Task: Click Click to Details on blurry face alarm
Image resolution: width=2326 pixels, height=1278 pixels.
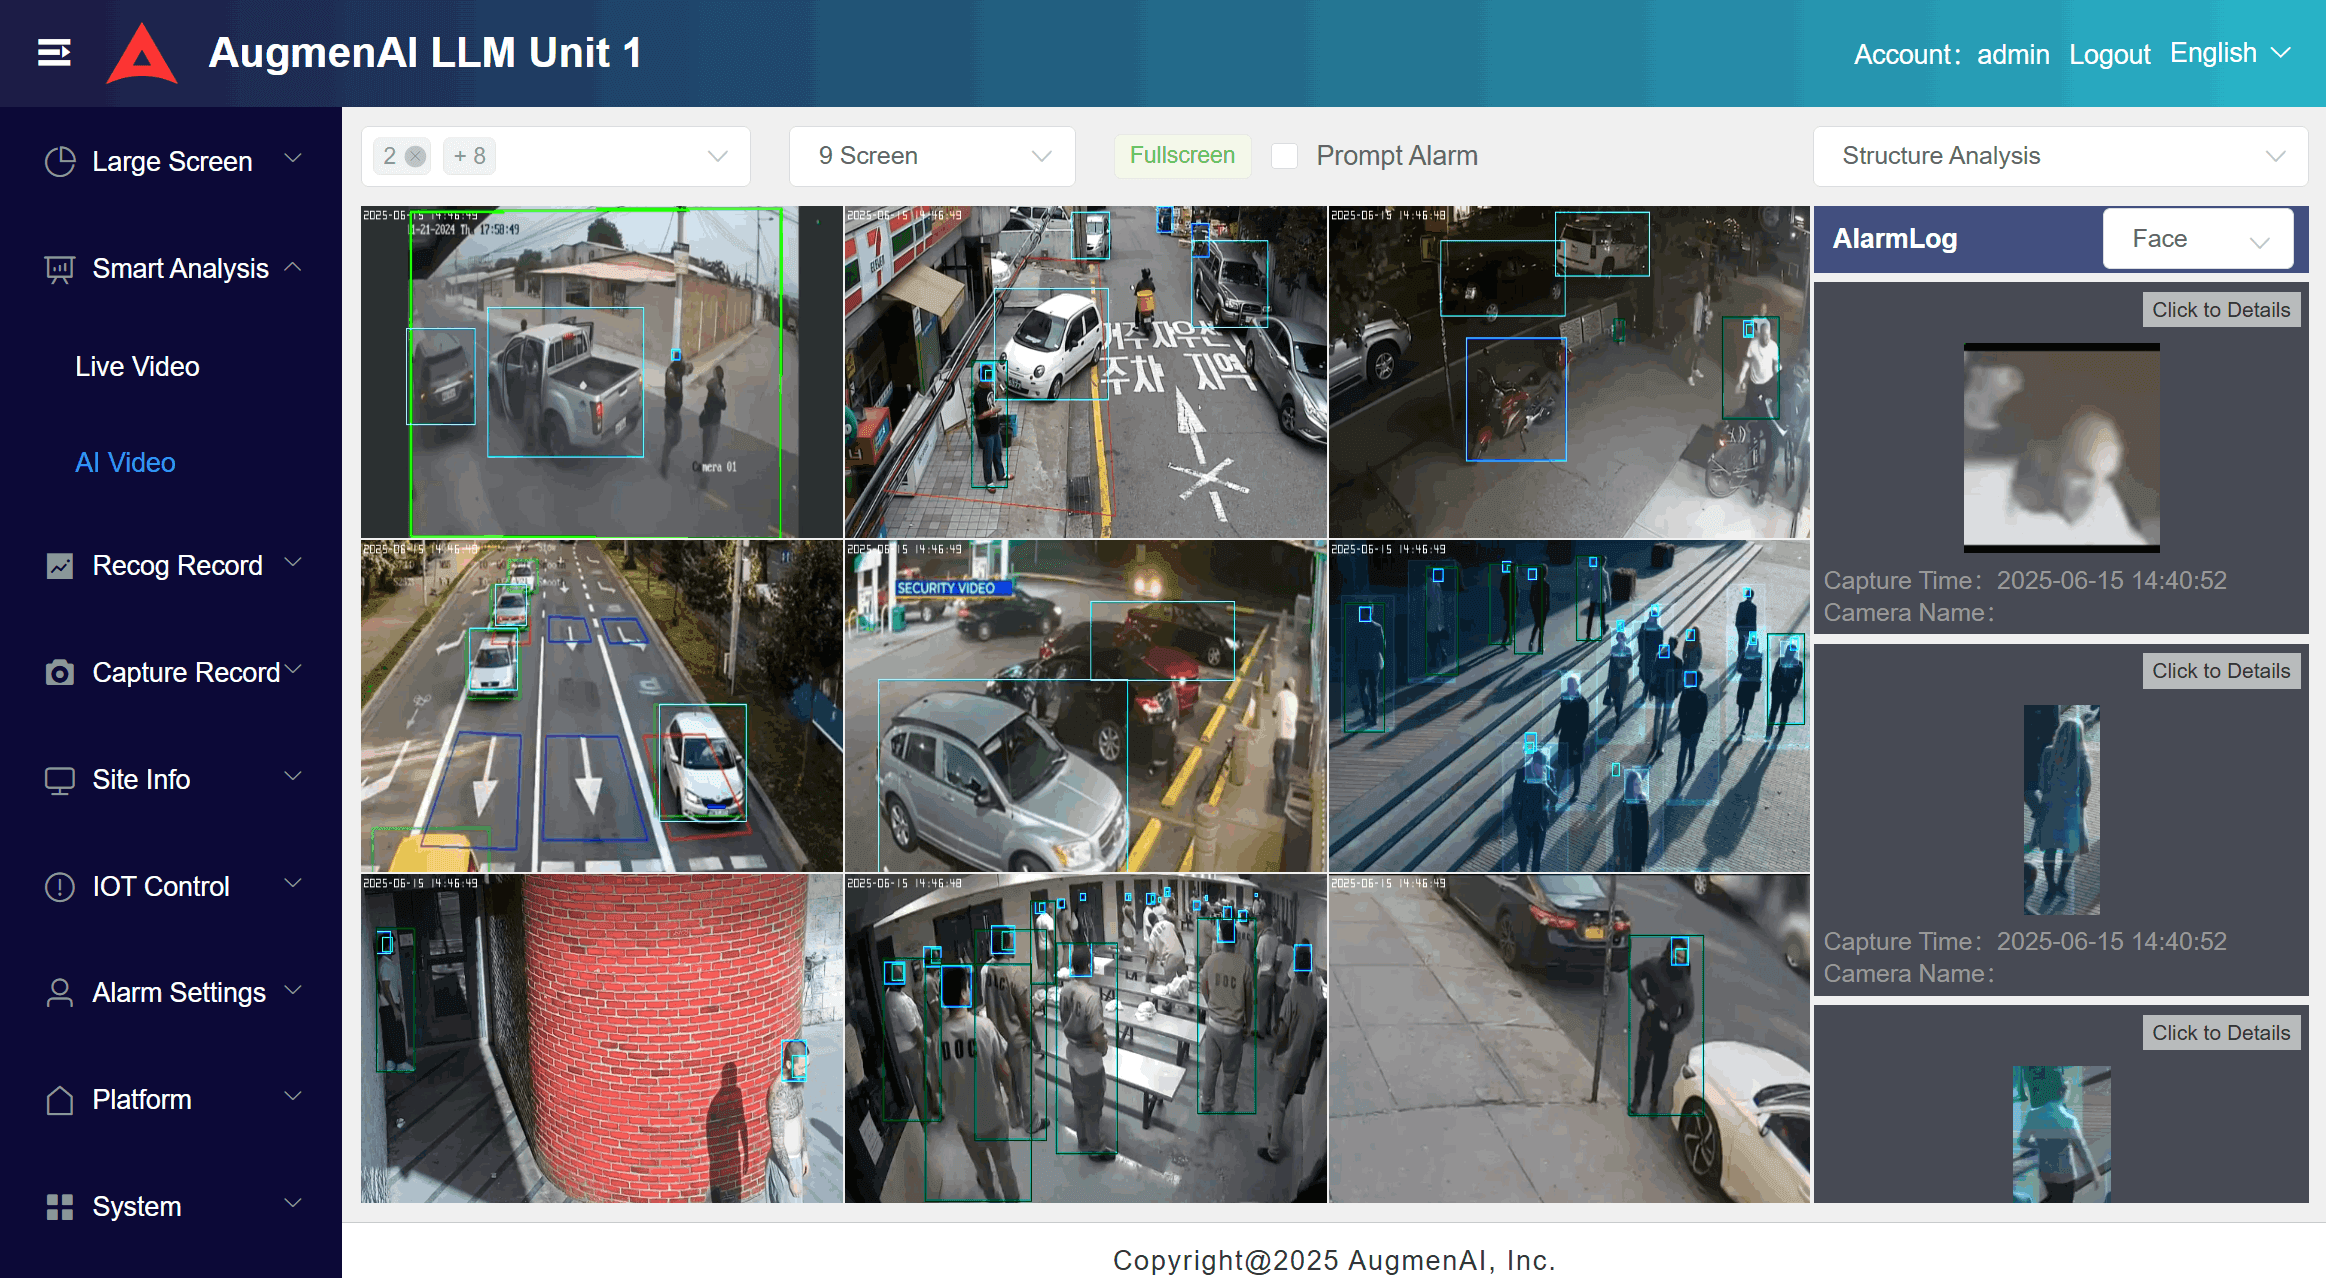Action: 2221,310
